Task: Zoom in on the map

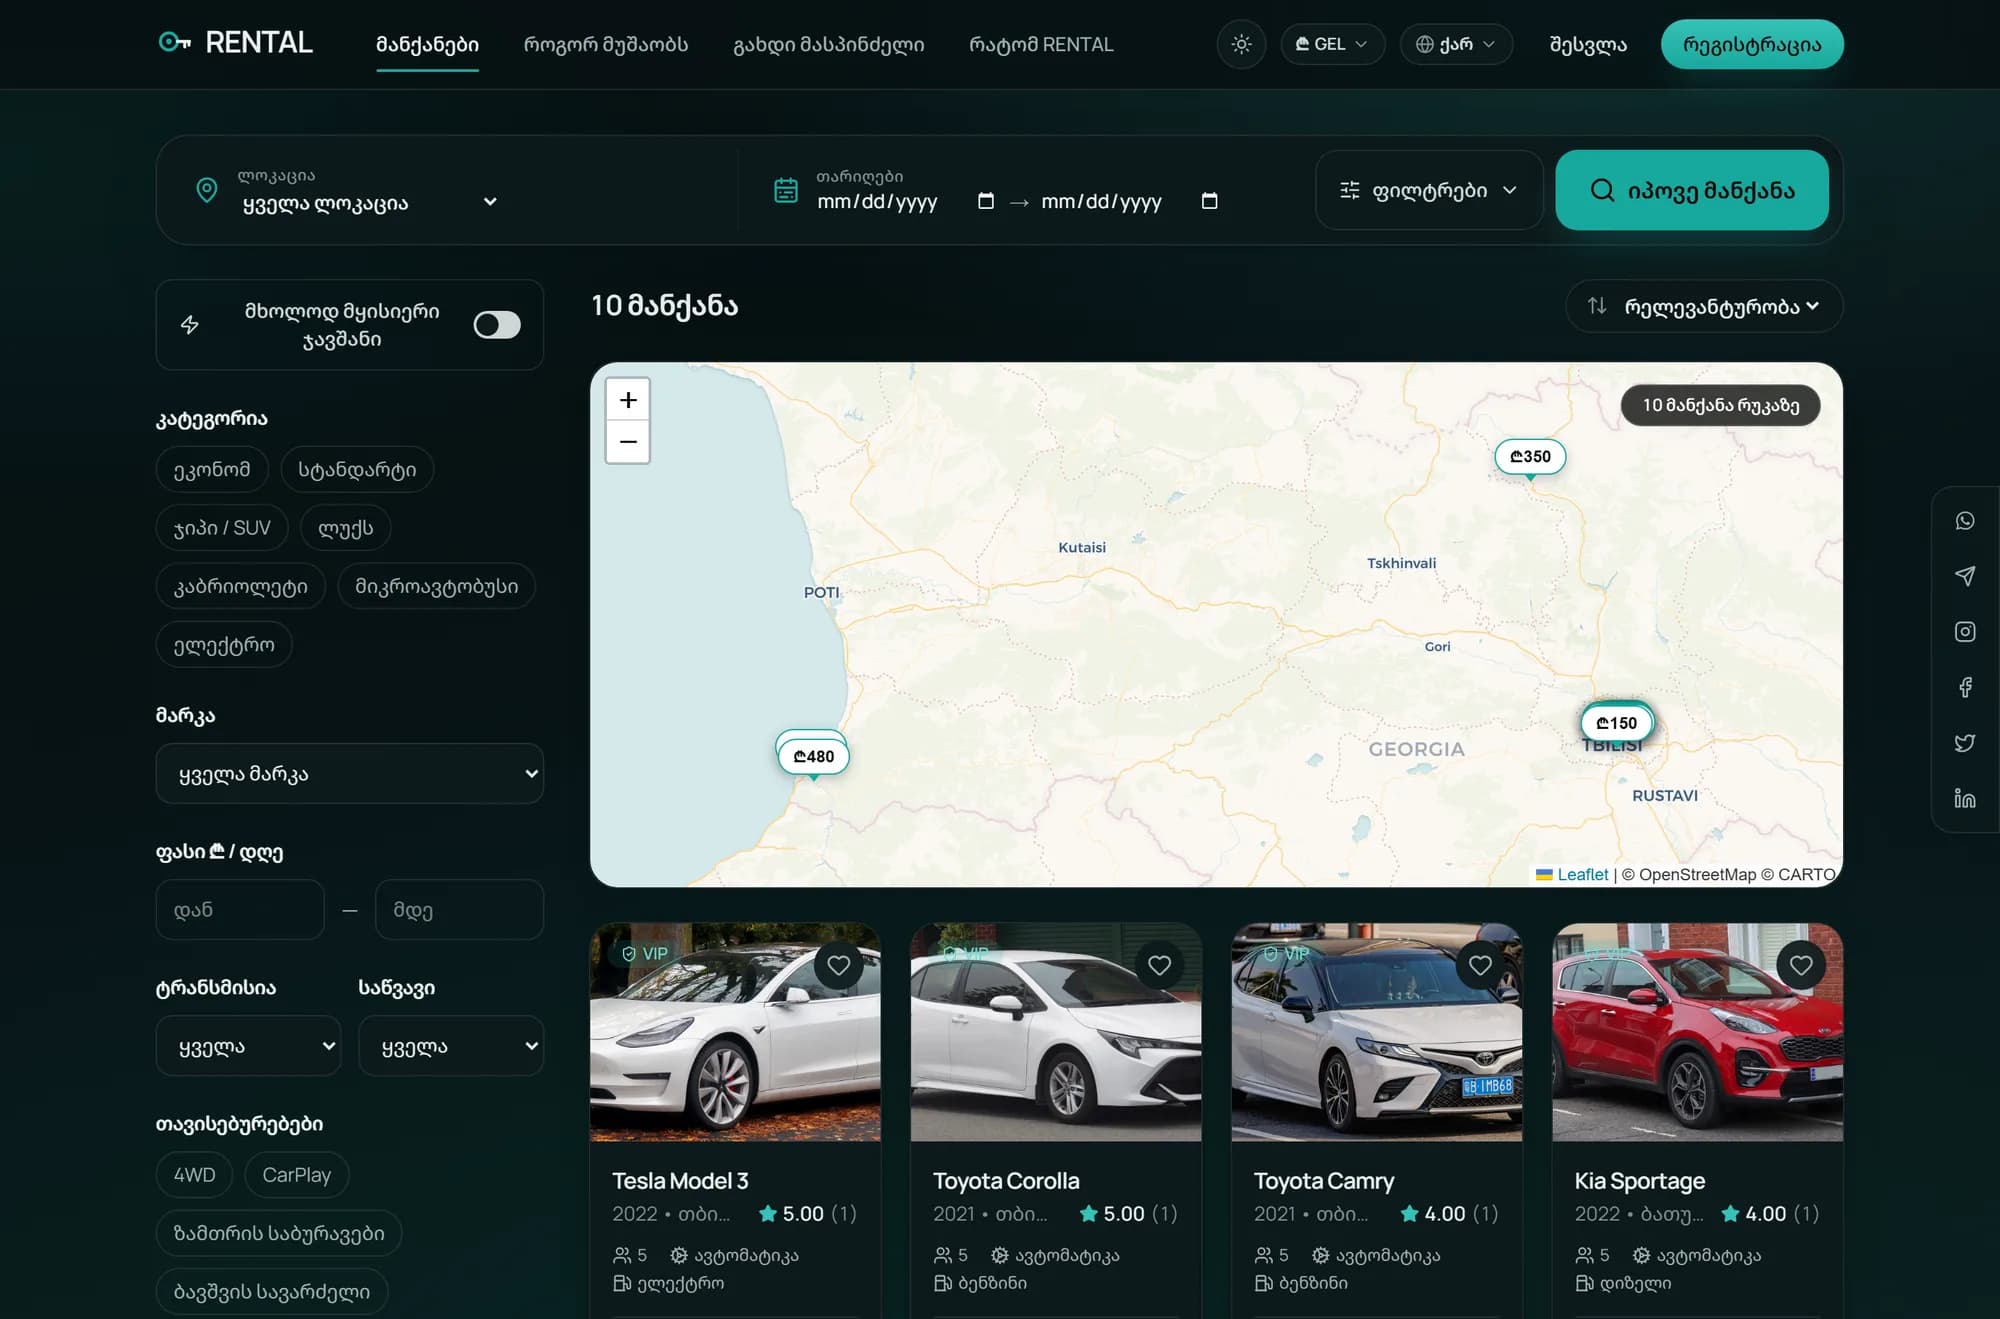Action: [628, 400]
